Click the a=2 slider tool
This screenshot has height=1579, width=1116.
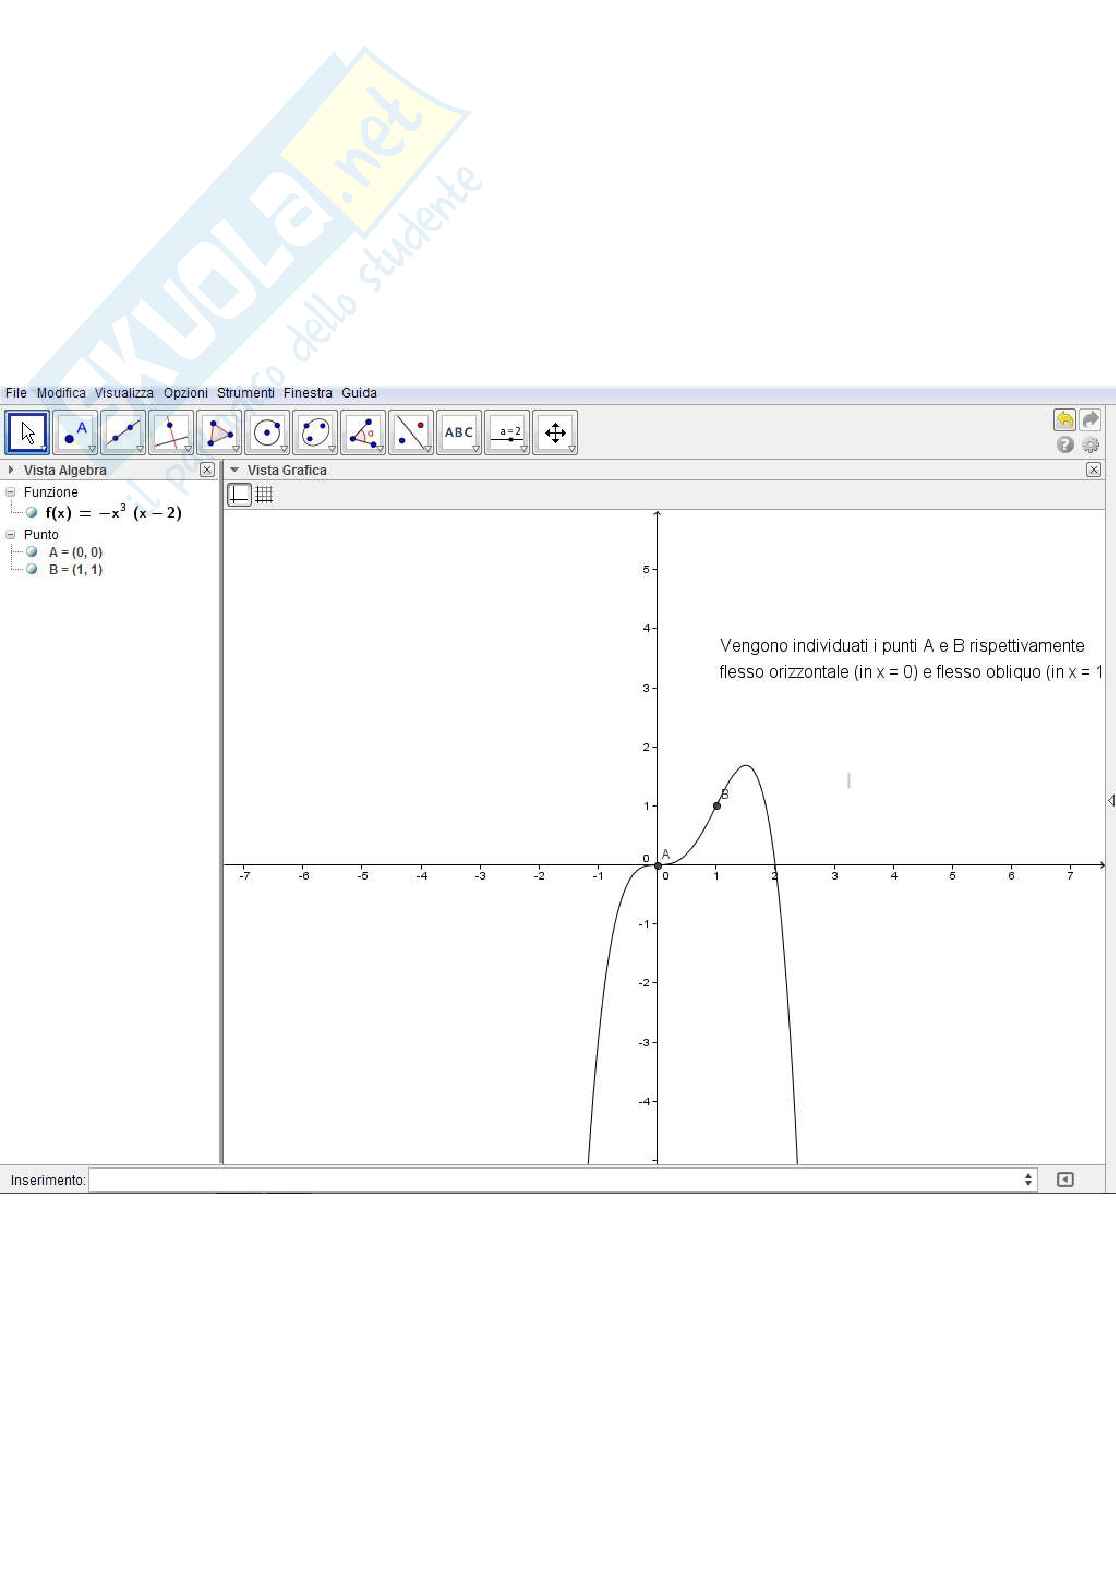click(x=509, y=433)
